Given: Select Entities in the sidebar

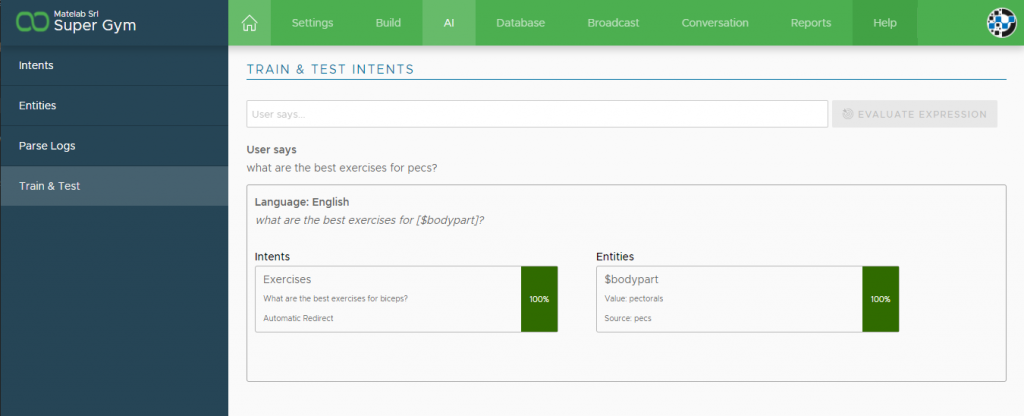Looking at the screenshot, I should coord(114,106).
